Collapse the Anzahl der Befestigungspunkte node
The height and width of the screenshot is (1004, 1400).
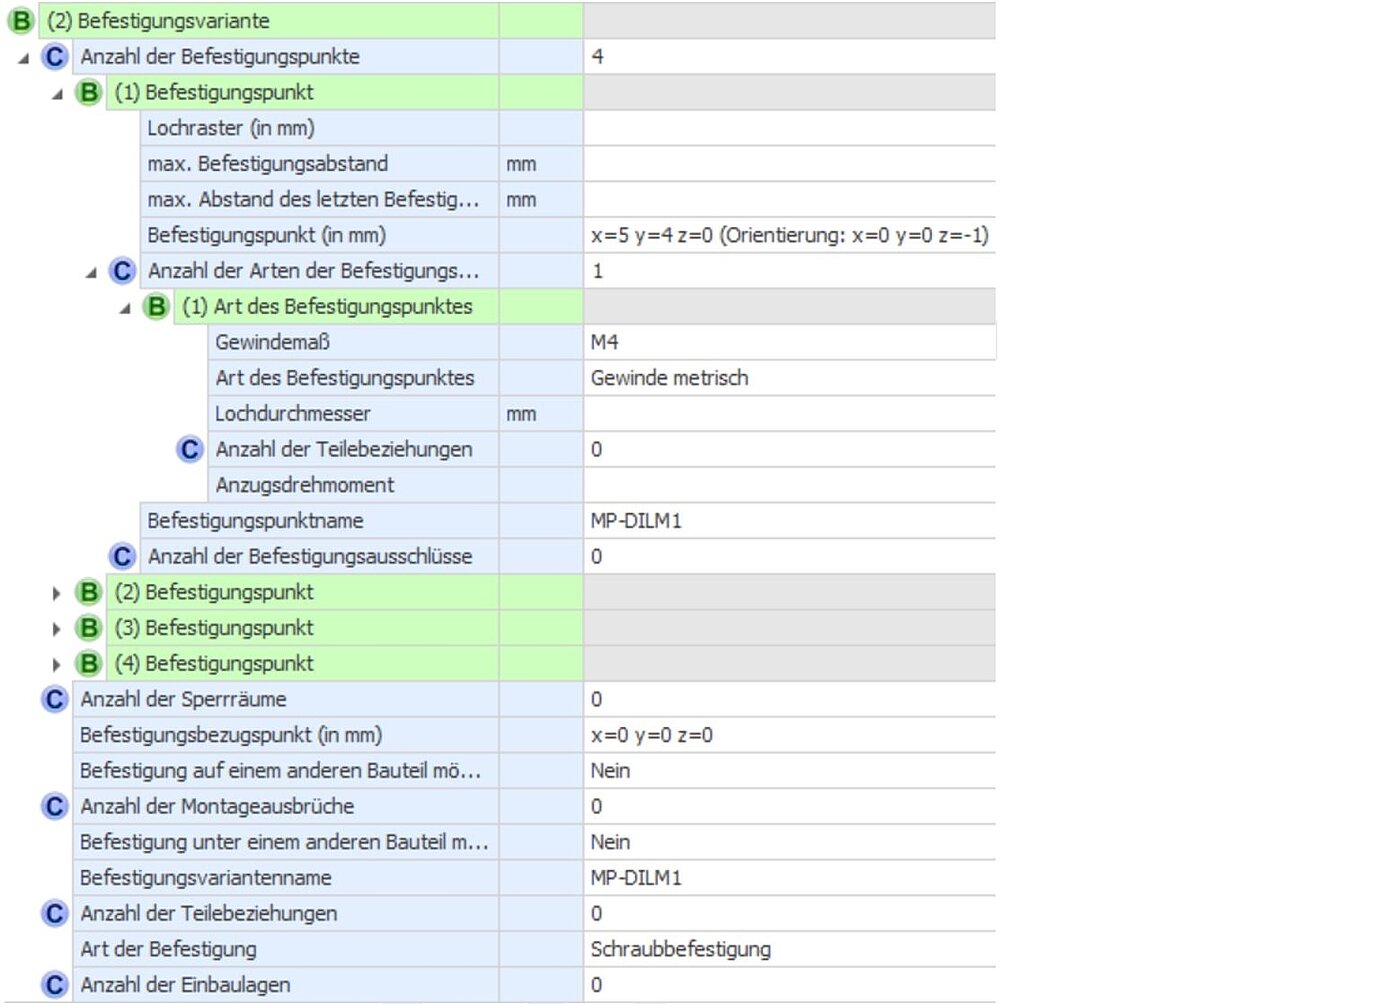pyautogui.click(x=24, y=58)
